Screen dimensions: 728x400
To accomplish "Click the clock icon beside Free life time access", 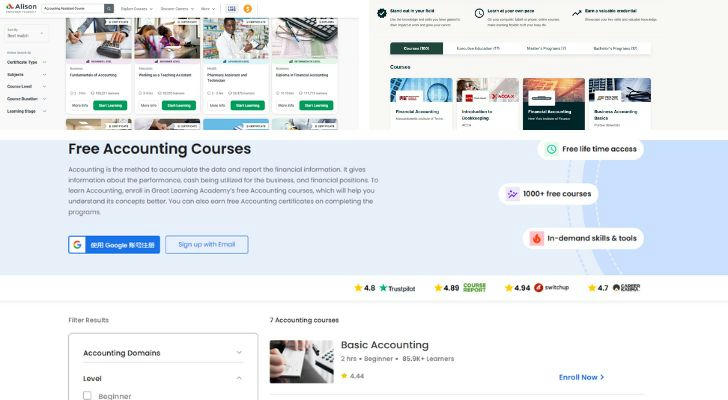I will (551, 149).
